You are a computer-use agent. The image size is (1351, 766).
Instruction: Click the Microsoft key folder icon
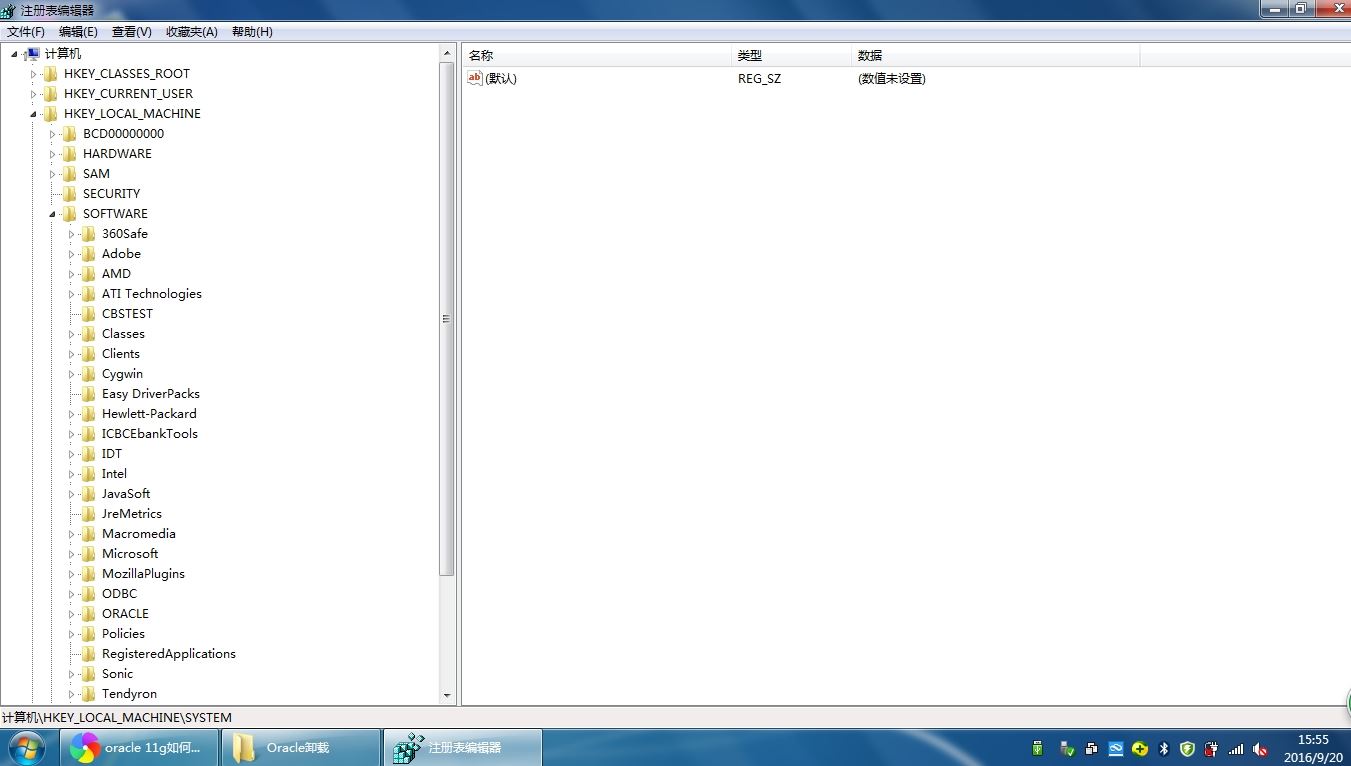88,554
